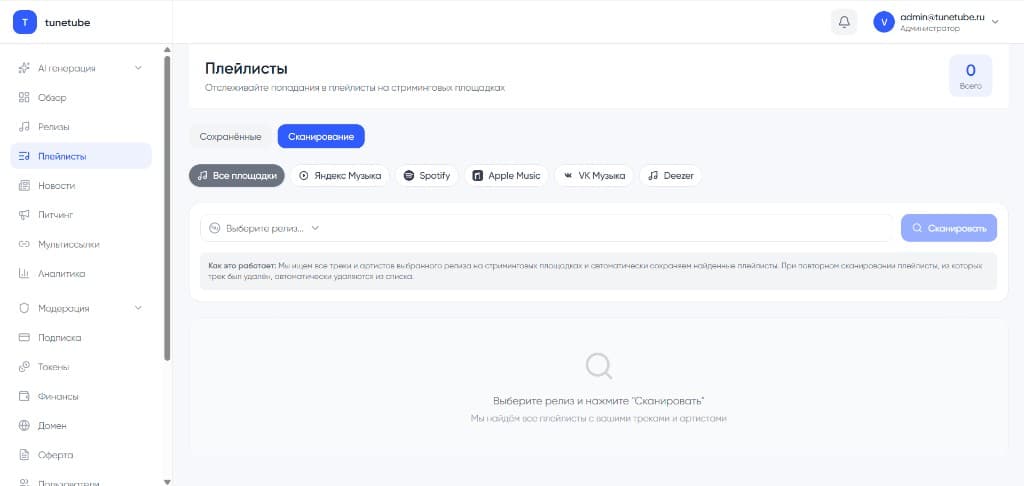Expand the admin account menu chevron
The height and width of the screenshot is (486, 1024).
[995, 22]
